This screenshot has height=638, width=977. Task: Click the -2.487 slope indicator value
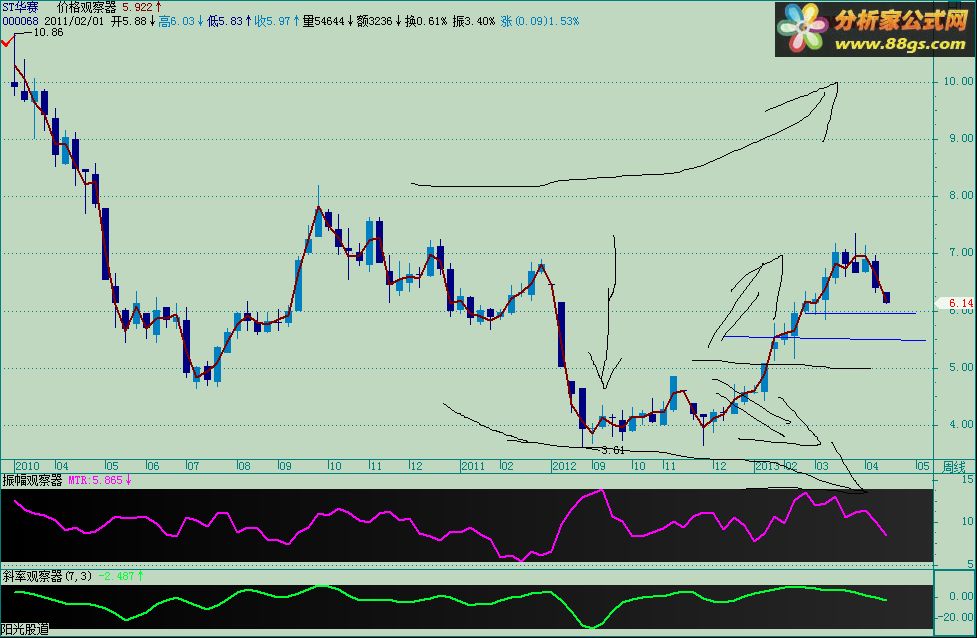pos(117,576)
